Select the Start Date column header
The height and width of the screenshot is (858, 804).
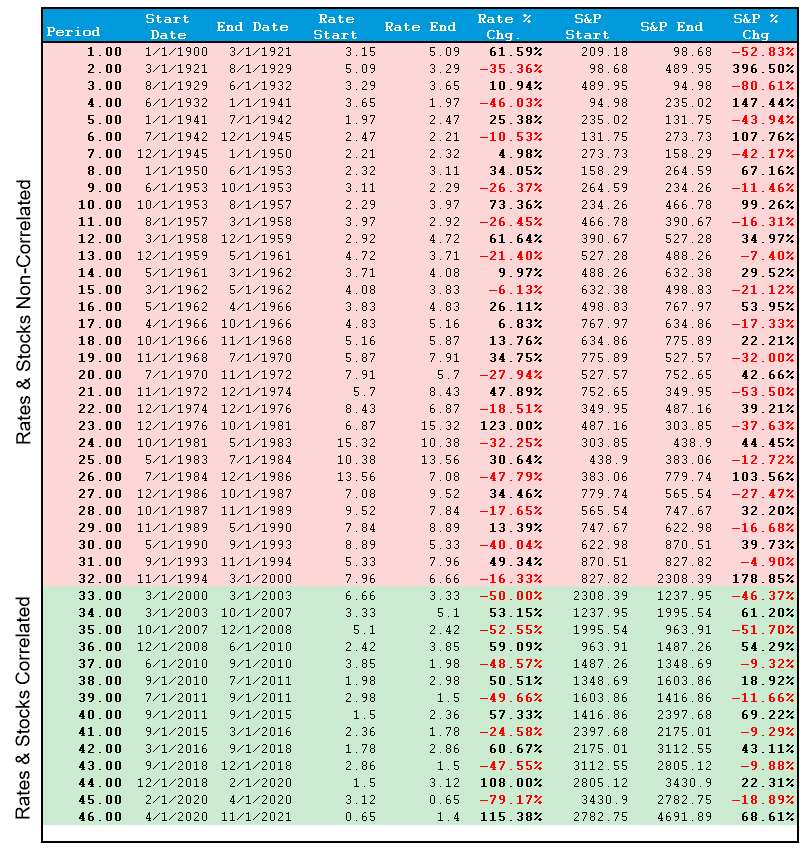point(167,26)
